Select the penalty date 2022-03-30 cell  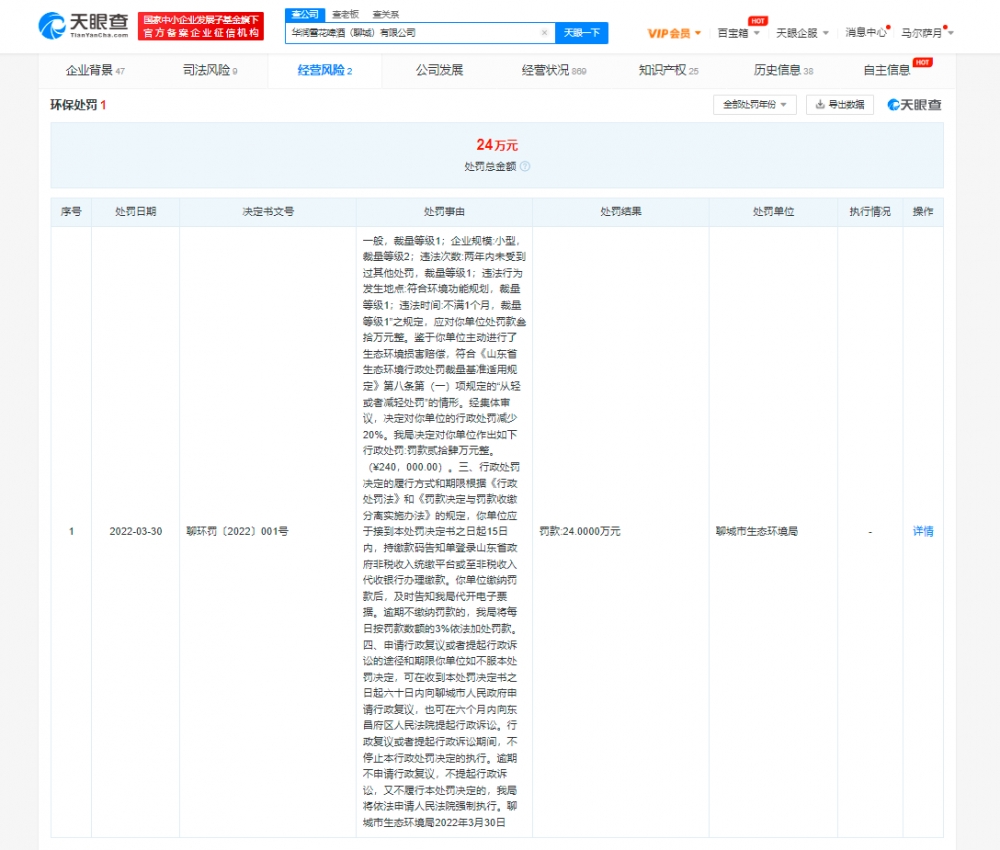(x=136, y=531)
